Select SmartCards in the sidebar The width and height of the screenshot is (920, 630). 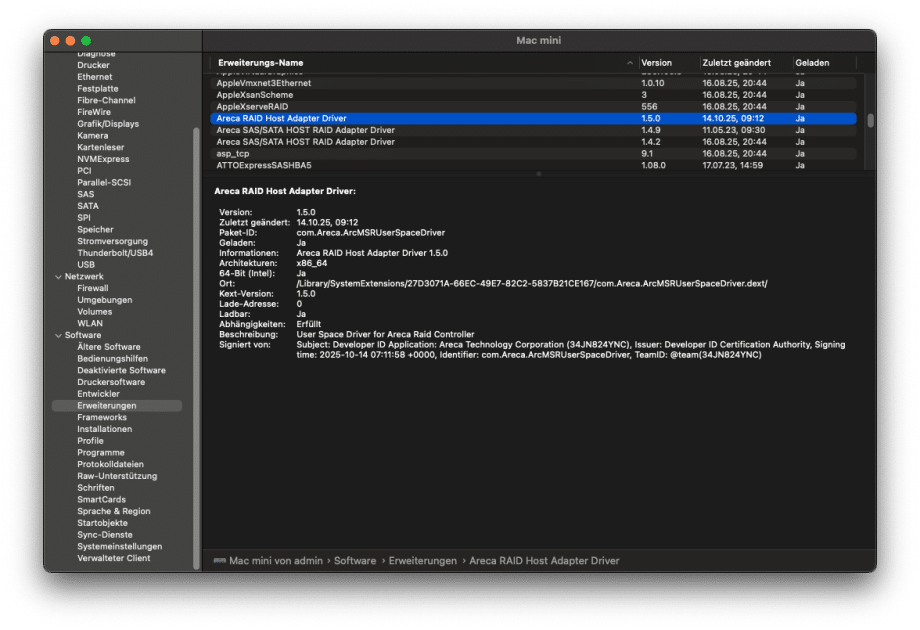click(101, 499)
